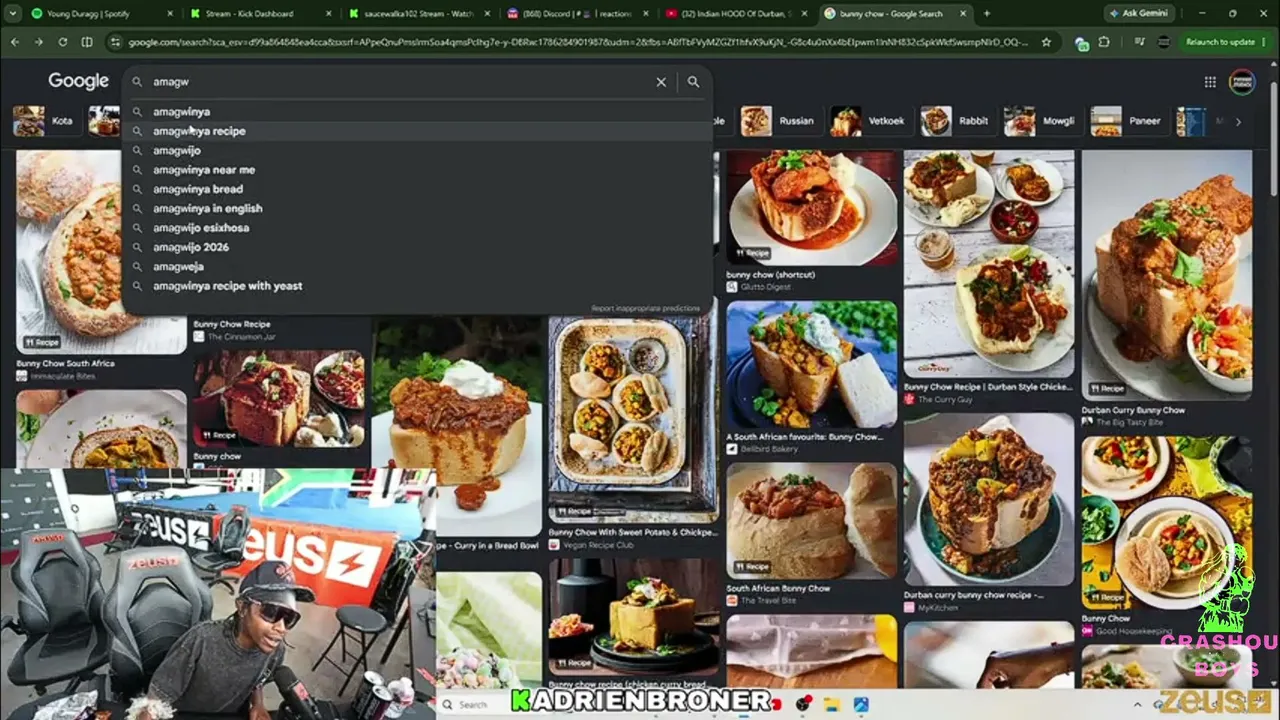Click the 'Glutto Digest' source link

(765, 287)
